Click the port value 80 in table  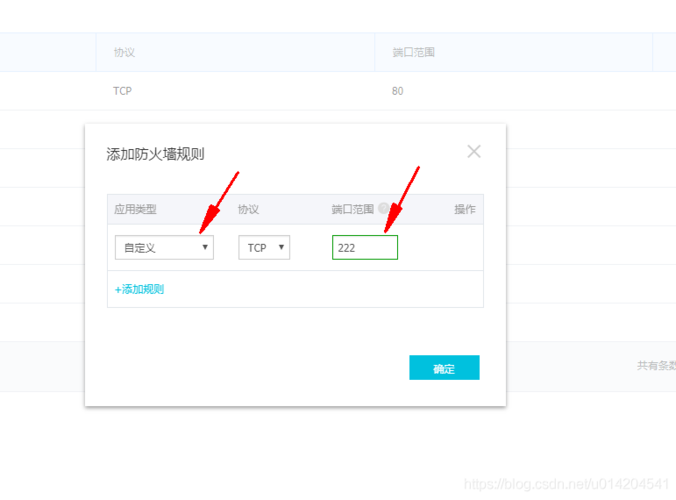397,91
